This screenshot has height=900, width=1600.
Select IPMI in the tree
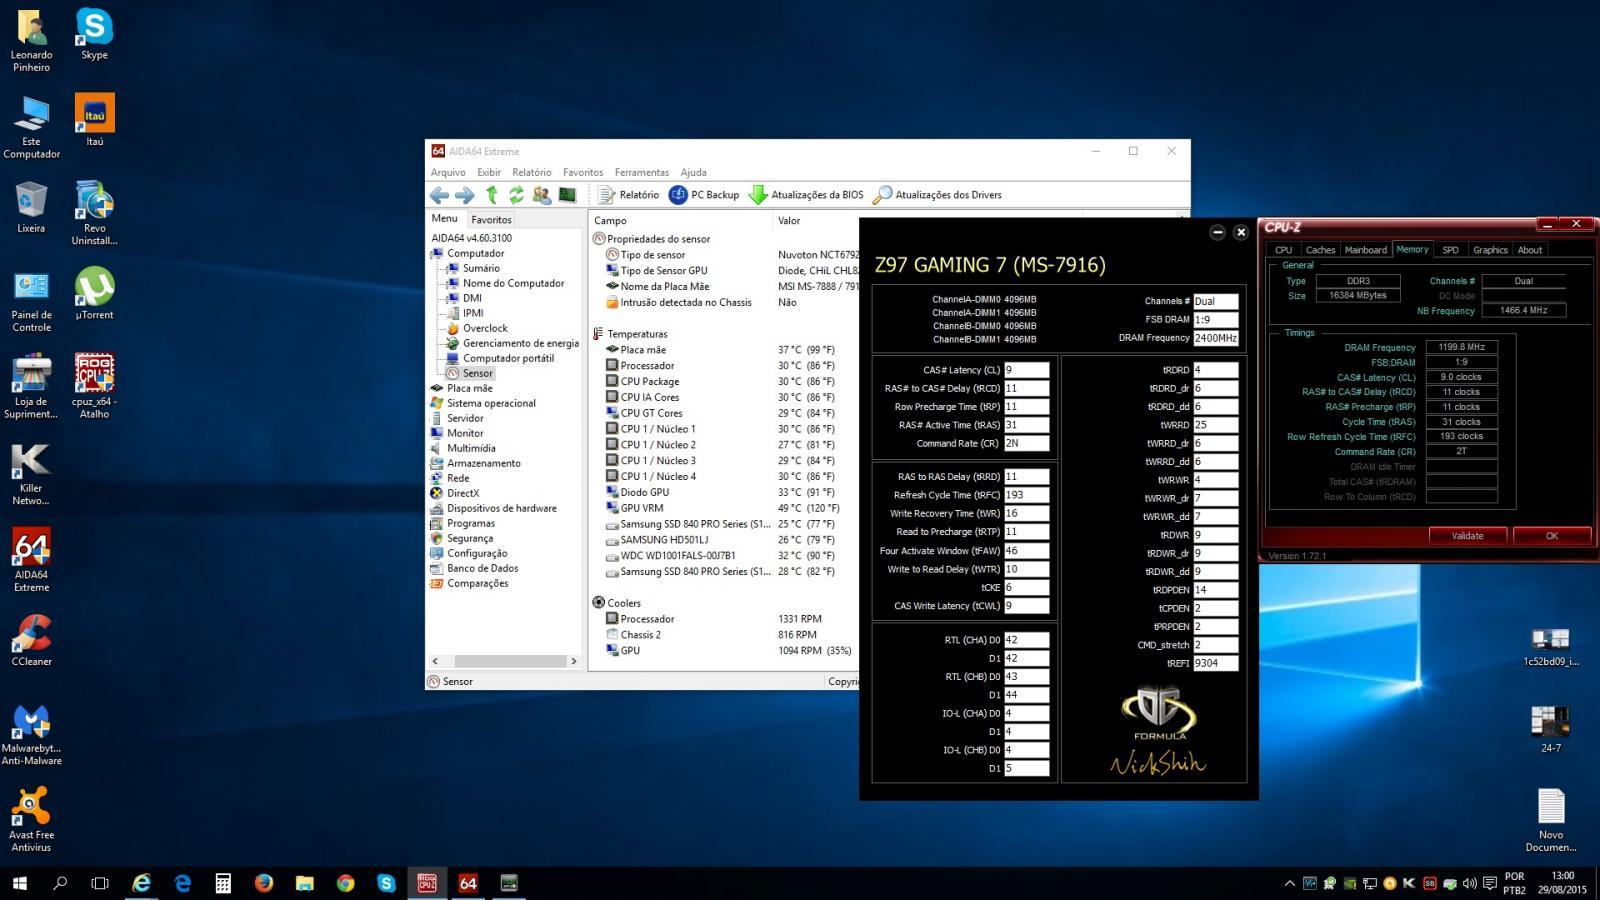pyautogui.click(x=473, y=313)
